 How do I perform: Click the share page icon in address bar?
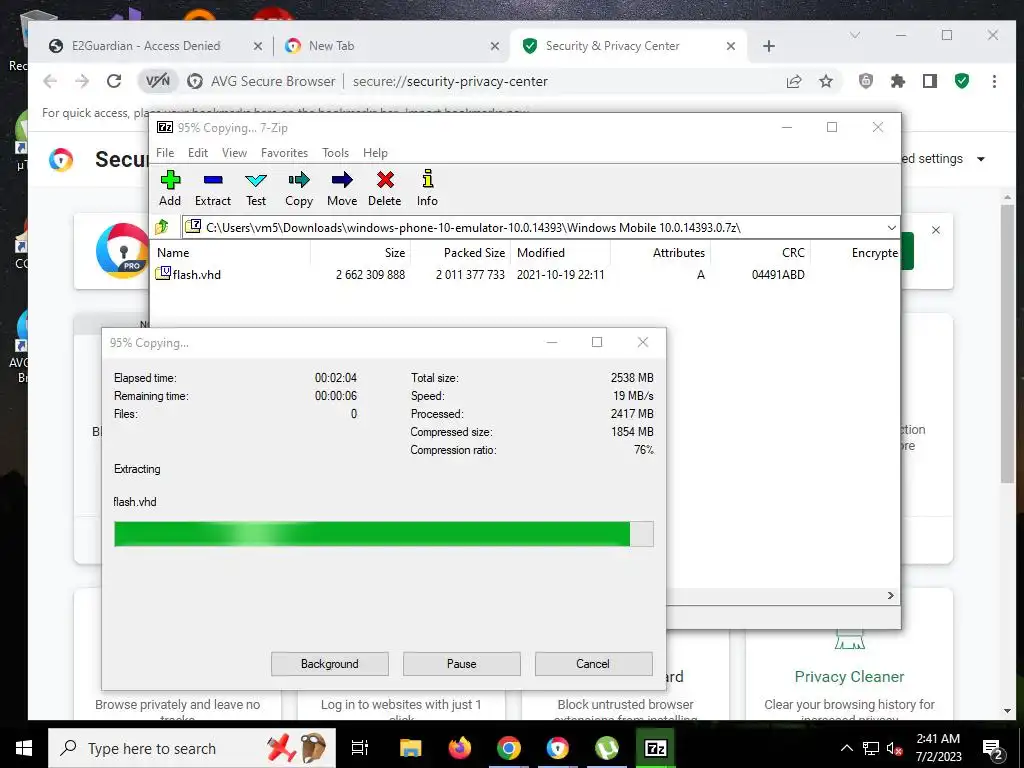coord(794,81)
